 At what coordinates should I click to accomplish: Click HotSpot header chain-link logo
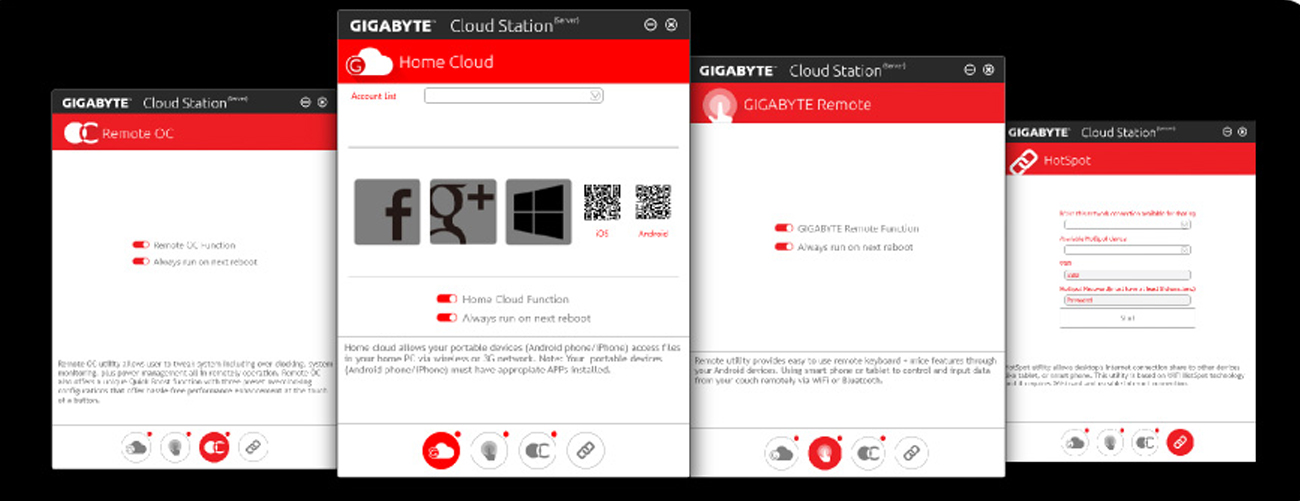tap(1021, 160)
